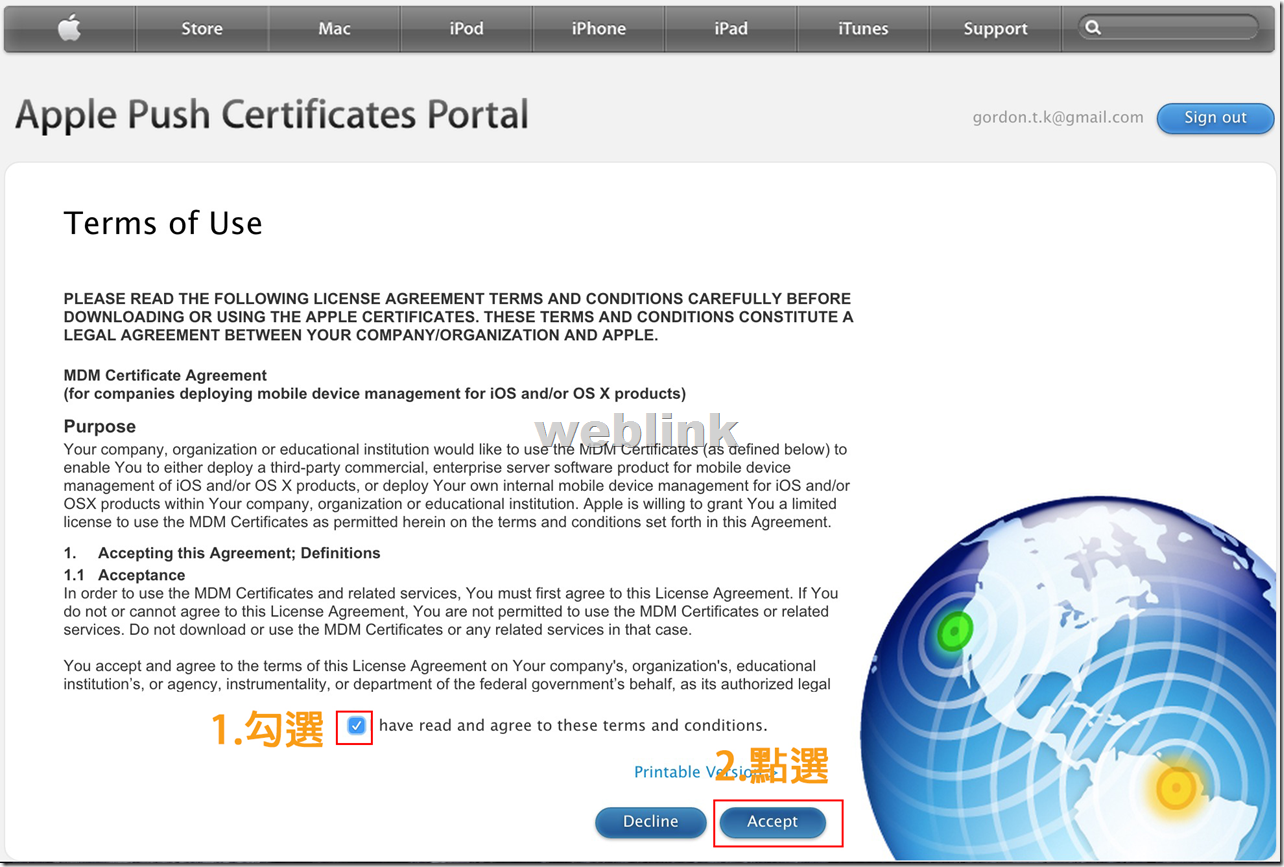Open the iPad nav item

point(731,28)
